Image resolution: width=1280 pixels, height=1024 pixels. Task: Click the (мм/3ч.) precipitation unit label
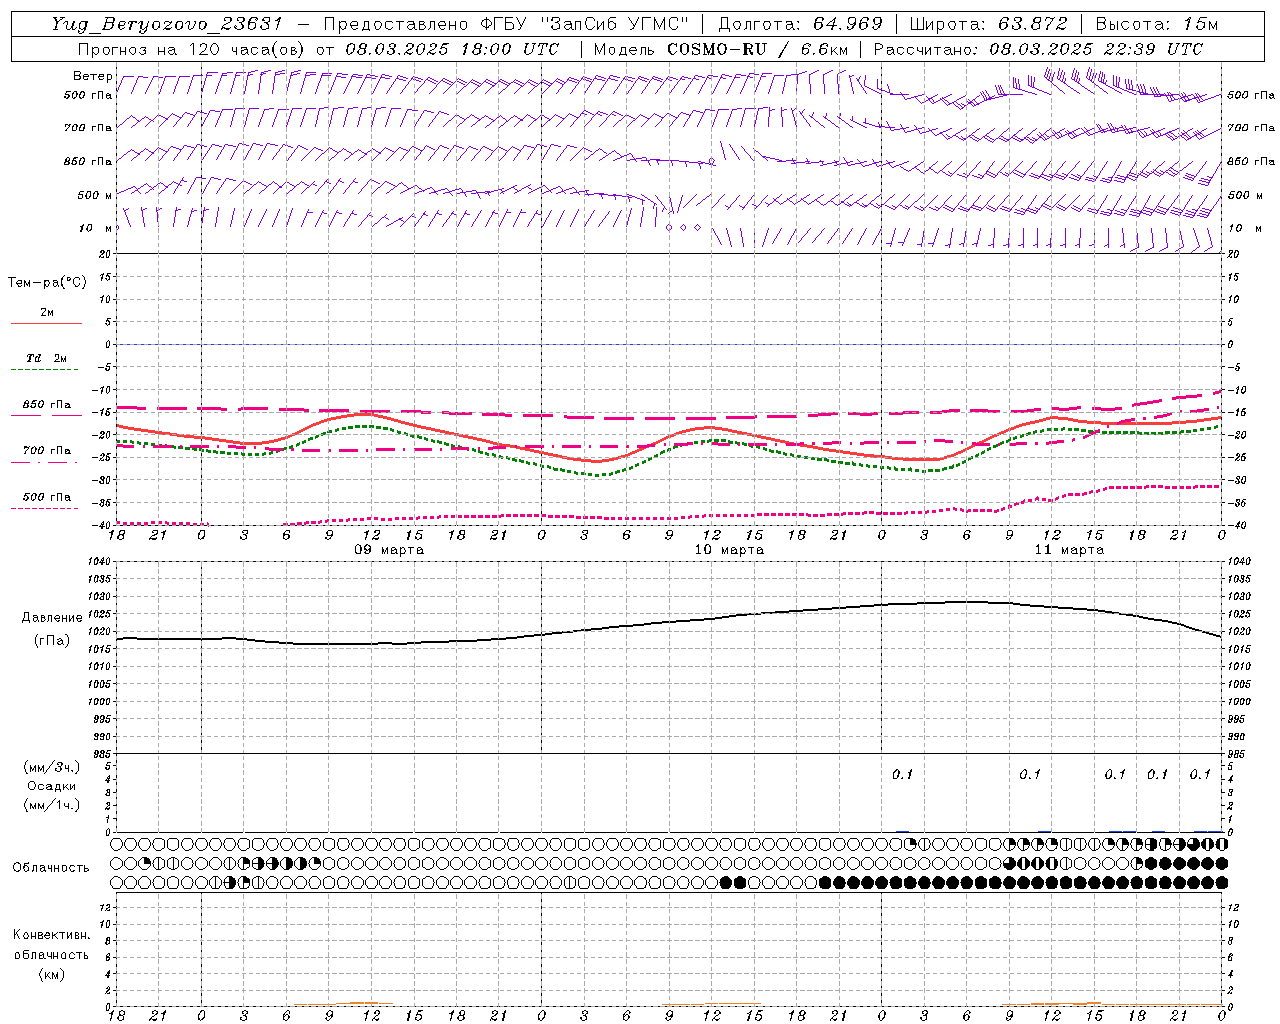click(x=52, y=767)
